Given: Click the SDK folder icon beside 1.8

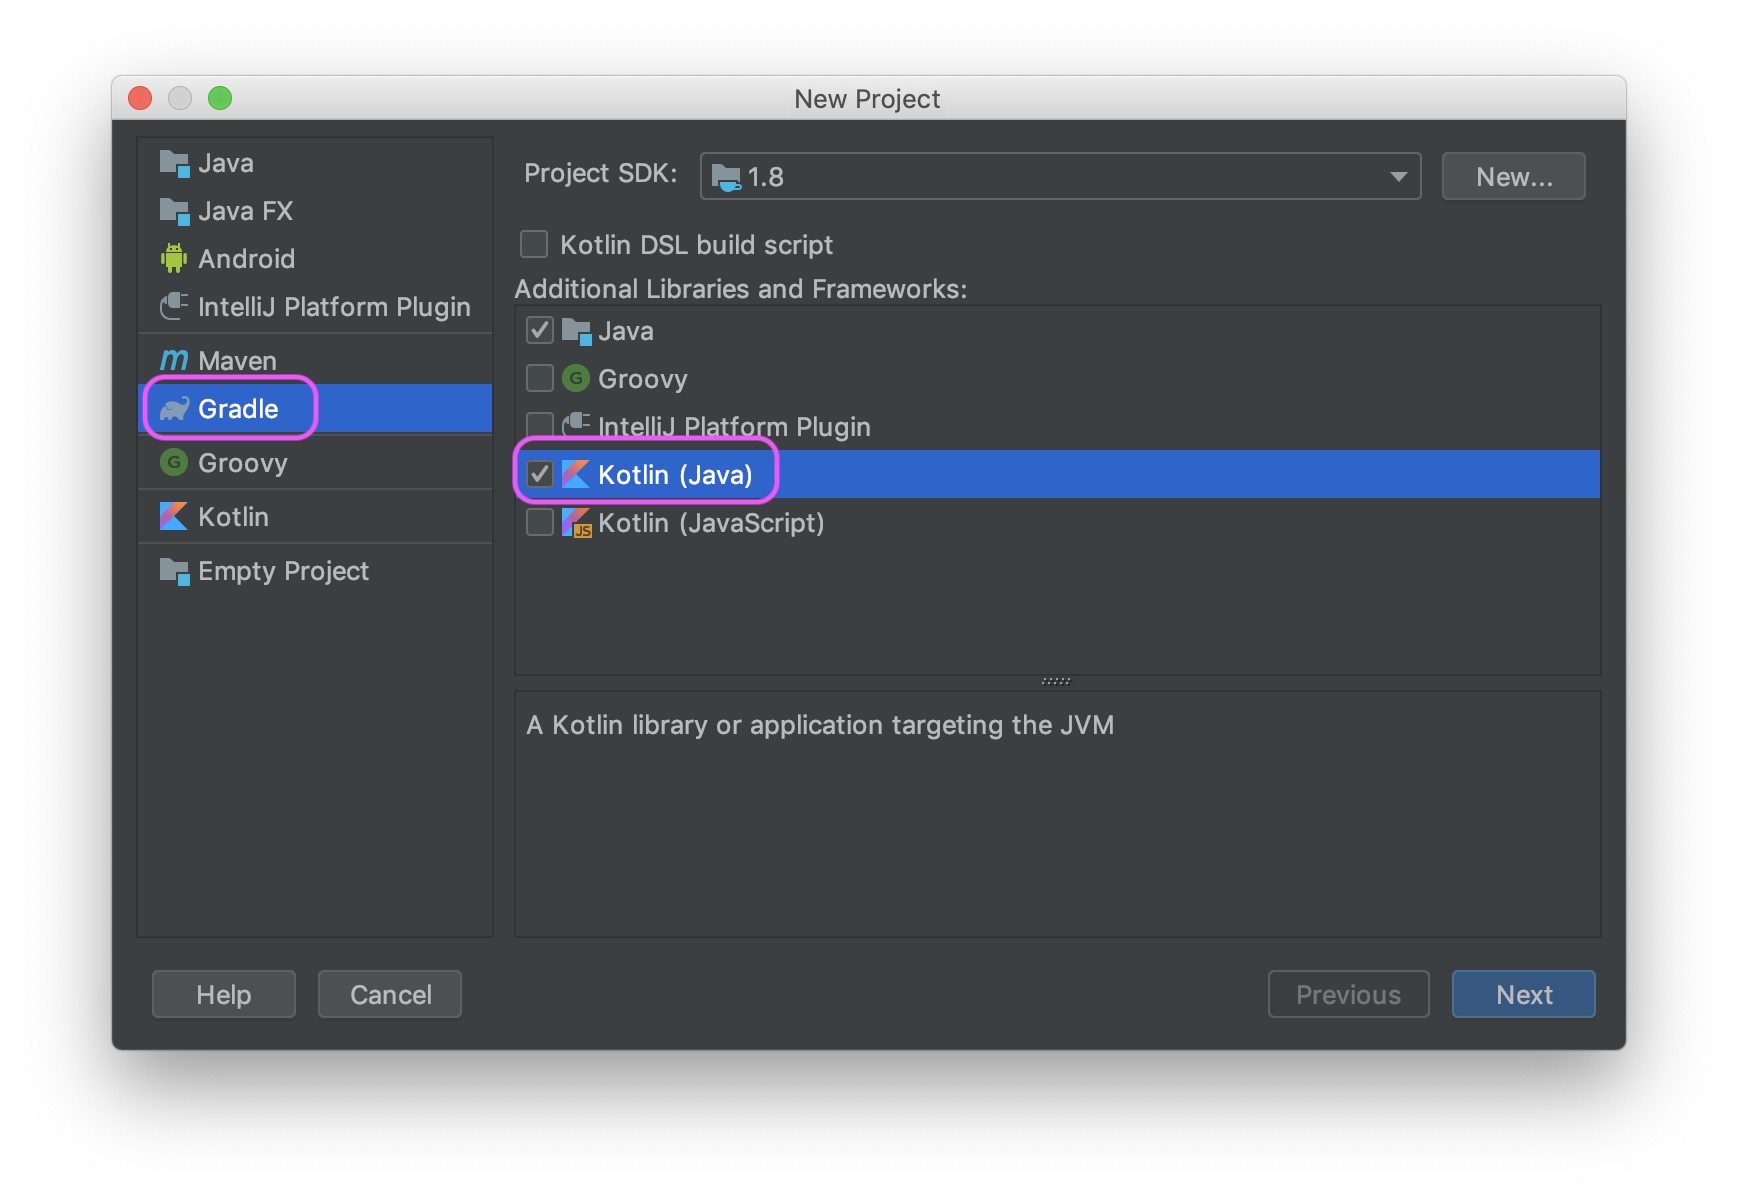Looking at the screenshot, I should pyautogui.click(x=726, y=177).
